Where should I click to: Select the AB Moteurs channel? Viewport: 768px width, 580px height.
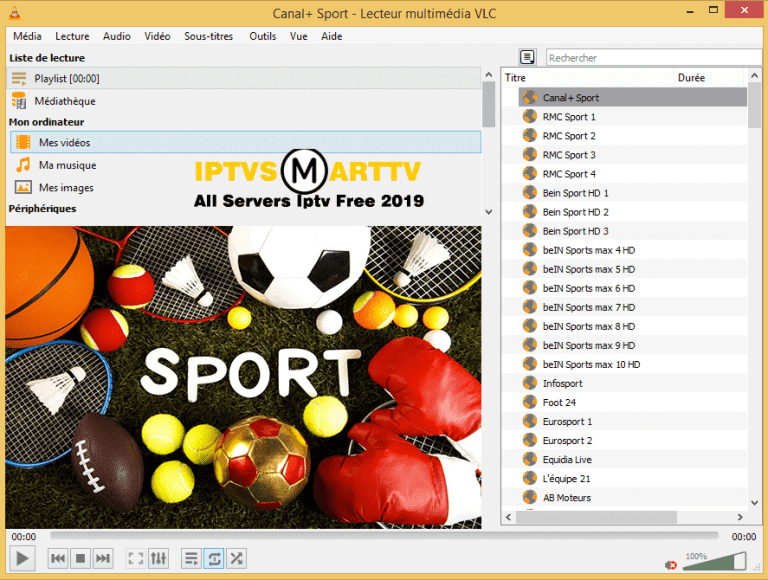pos(632,498)
